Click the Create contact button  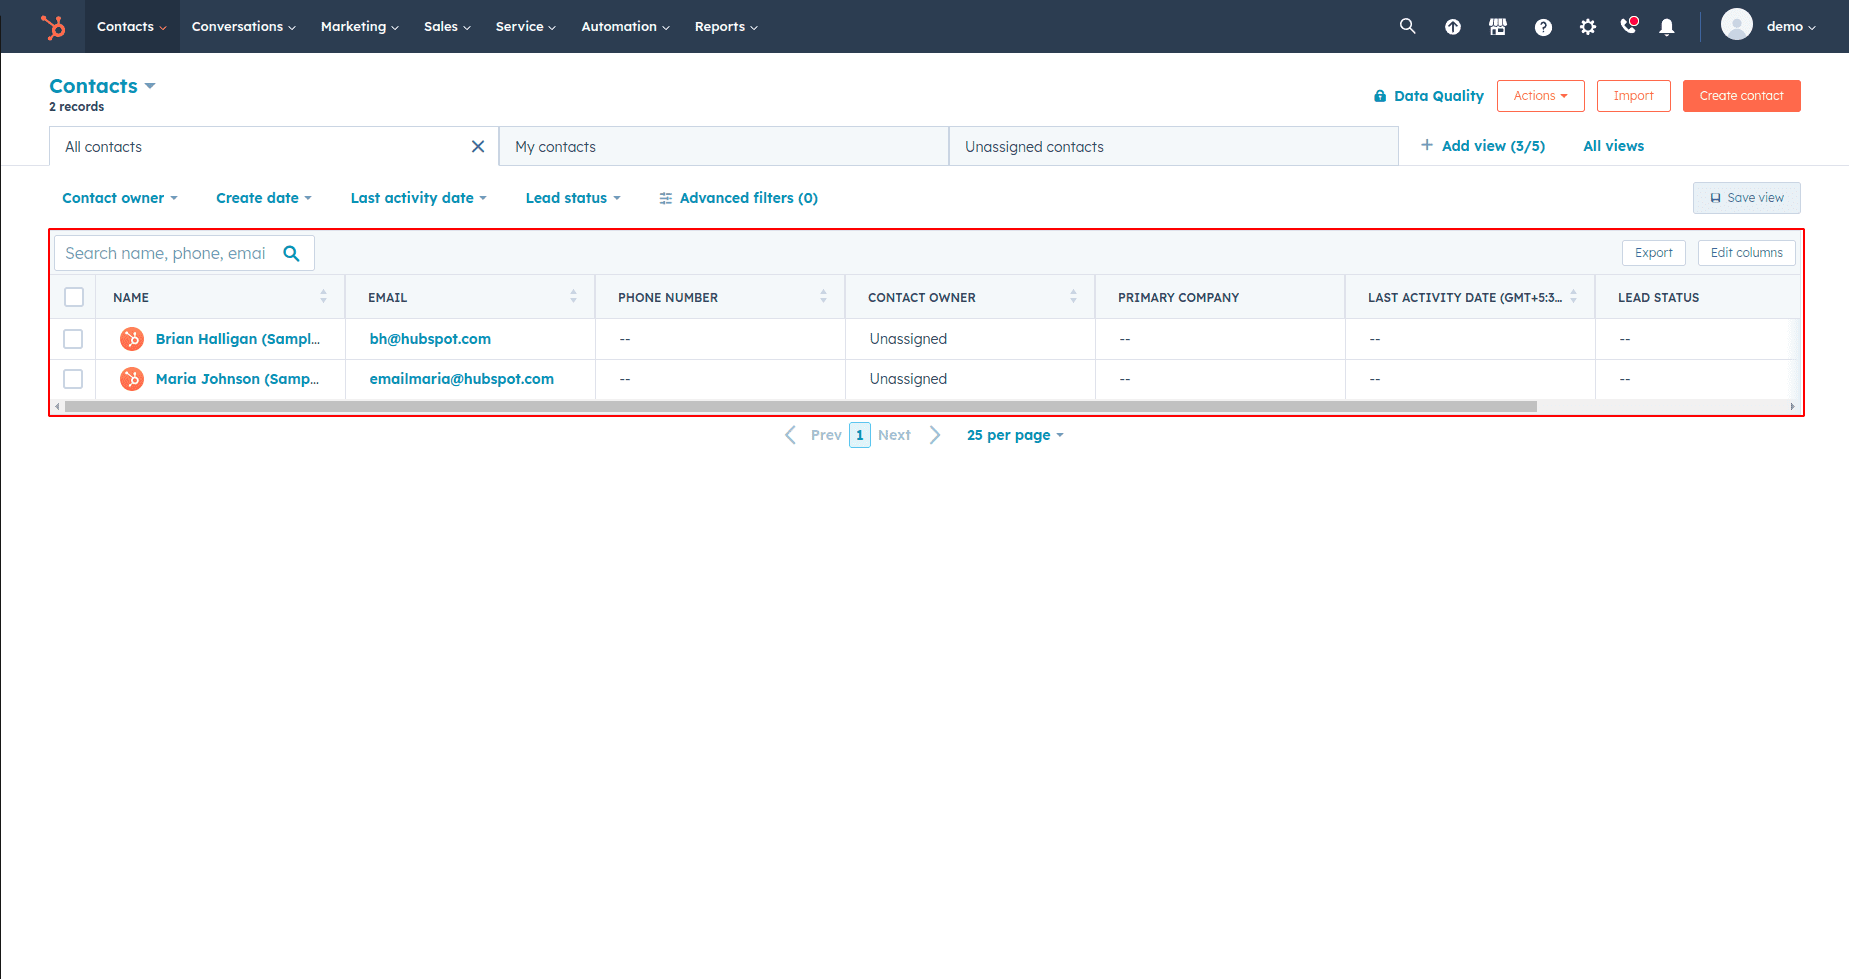click(x=1741, y=96)
